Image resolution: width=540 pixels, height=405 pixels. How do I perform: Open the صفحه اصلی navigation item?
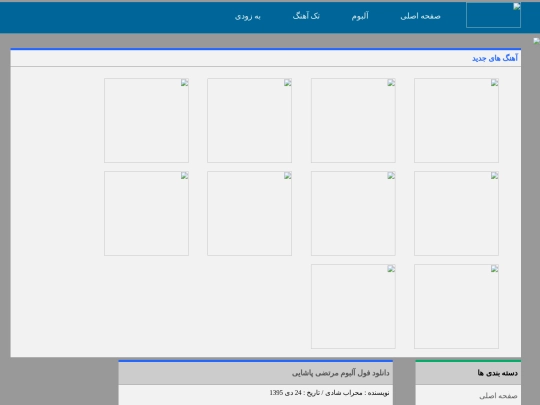420,16
